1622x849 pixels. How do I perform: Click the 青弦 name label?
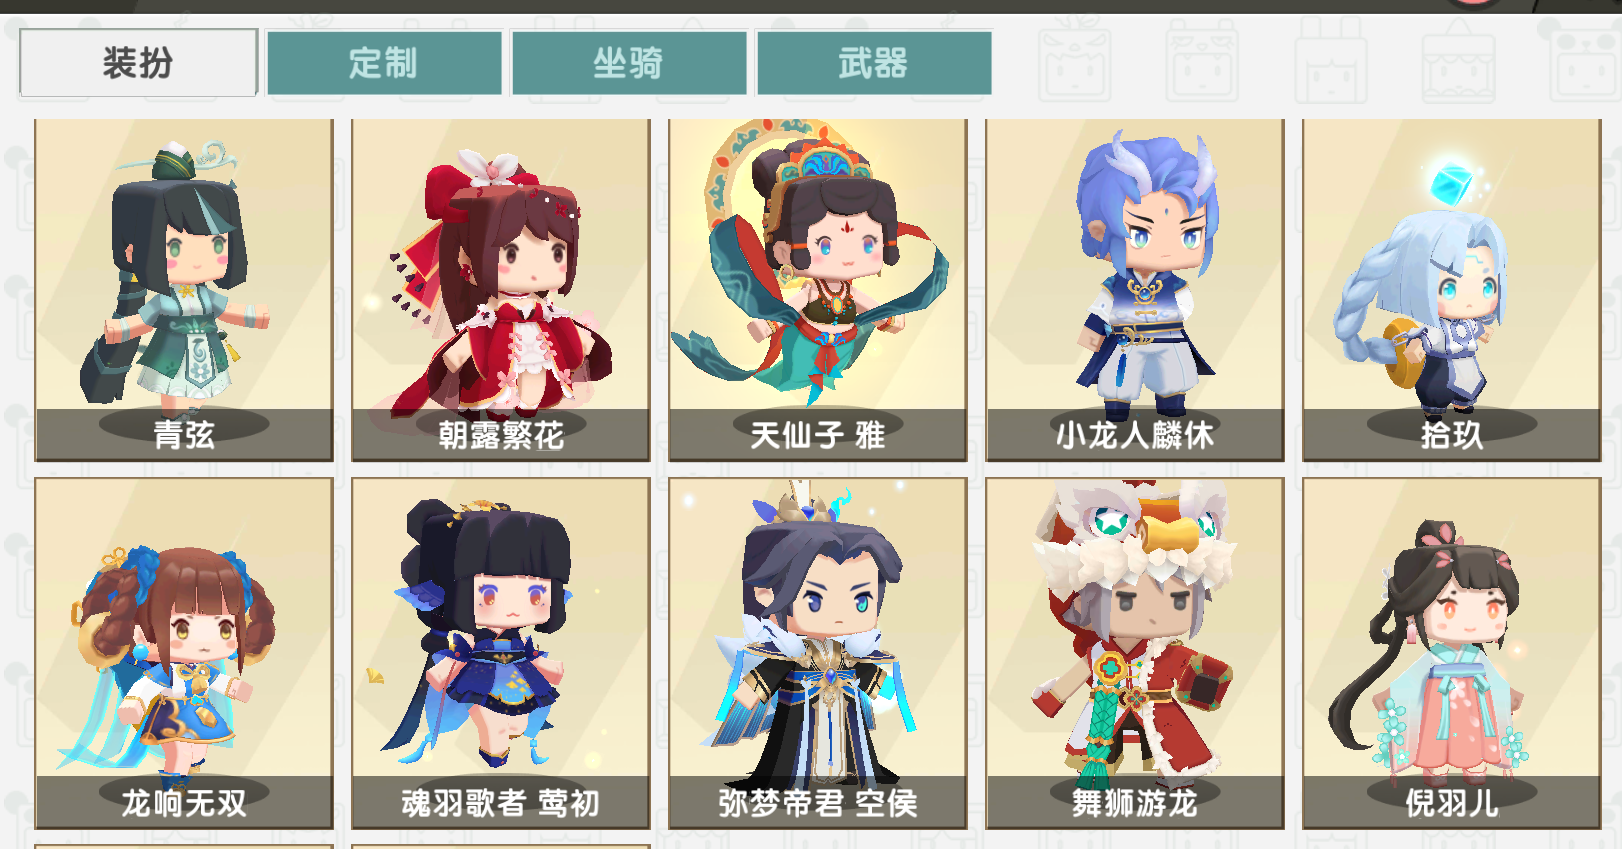pyautogui.click(x=184, y=435)
